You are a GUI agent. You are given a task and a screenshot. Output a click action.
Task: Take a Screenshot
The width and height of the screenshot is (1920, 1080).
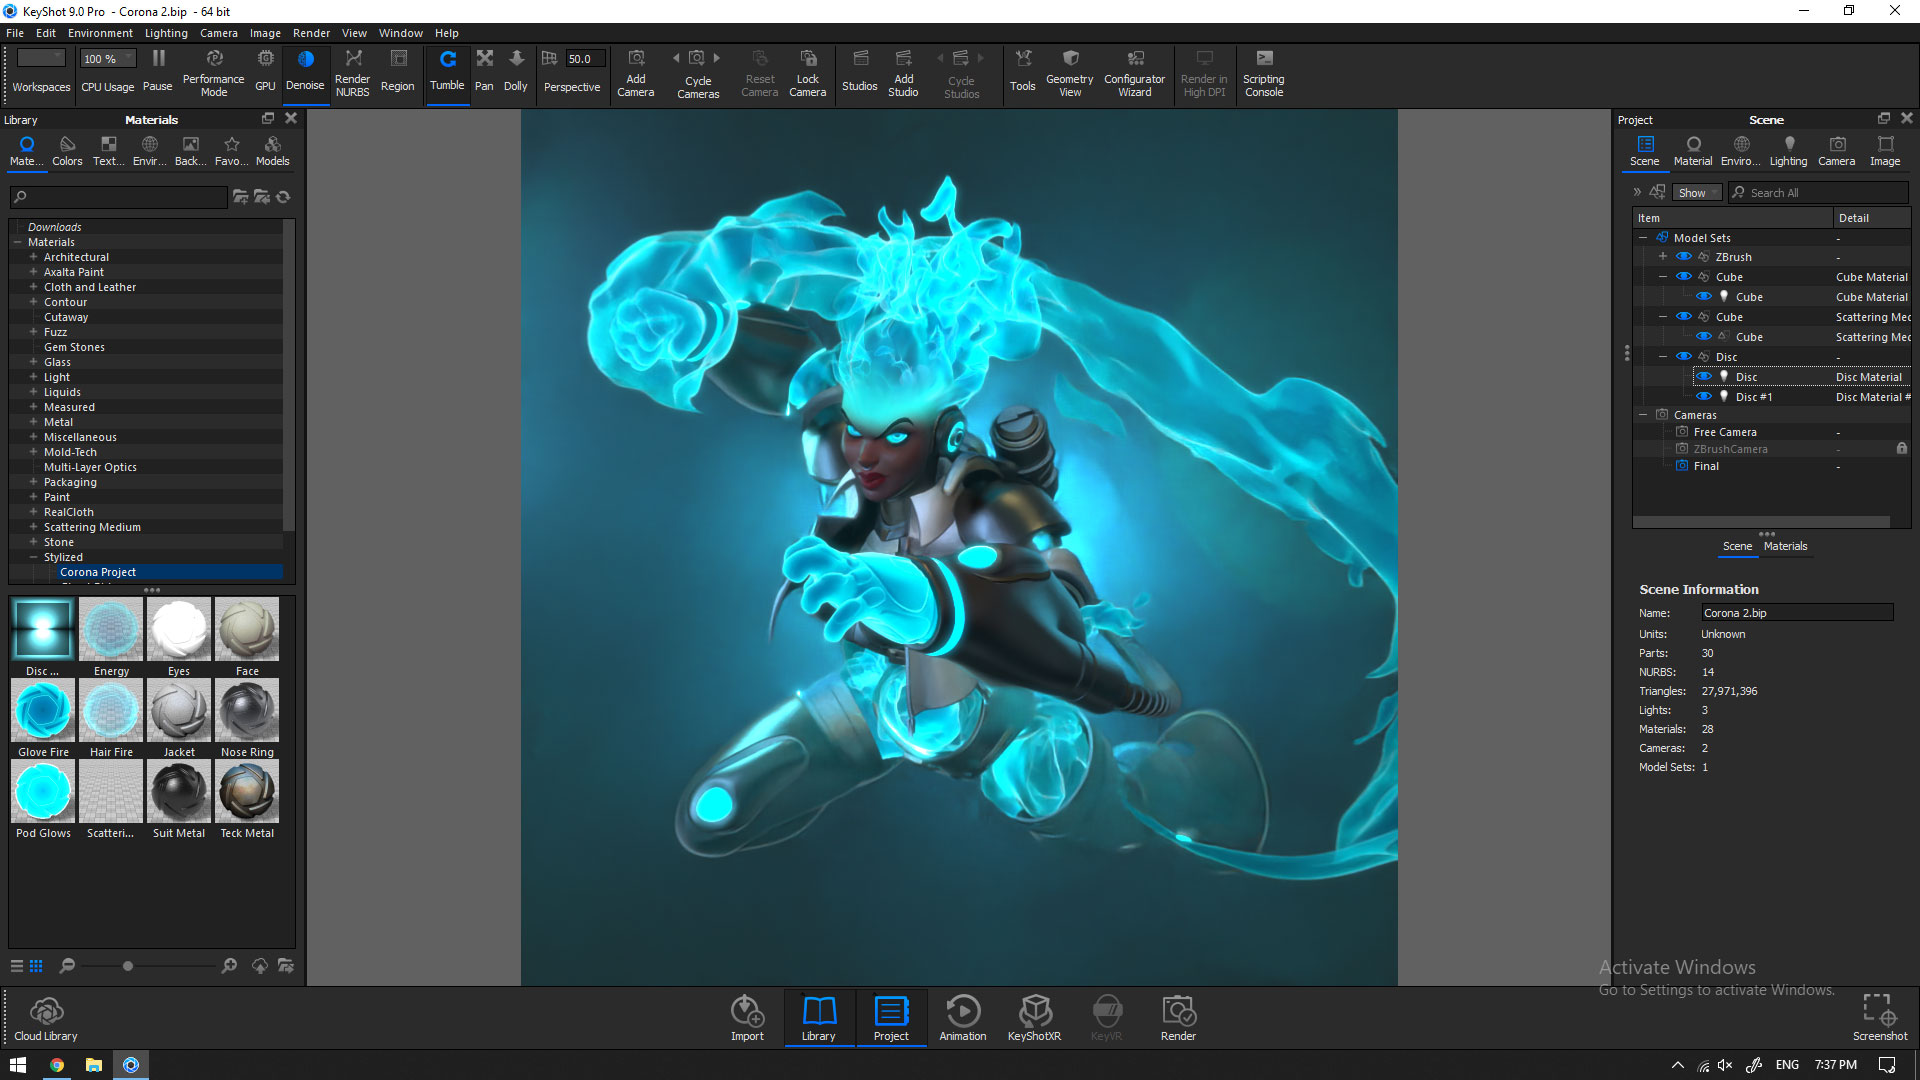point(1879,1018)
